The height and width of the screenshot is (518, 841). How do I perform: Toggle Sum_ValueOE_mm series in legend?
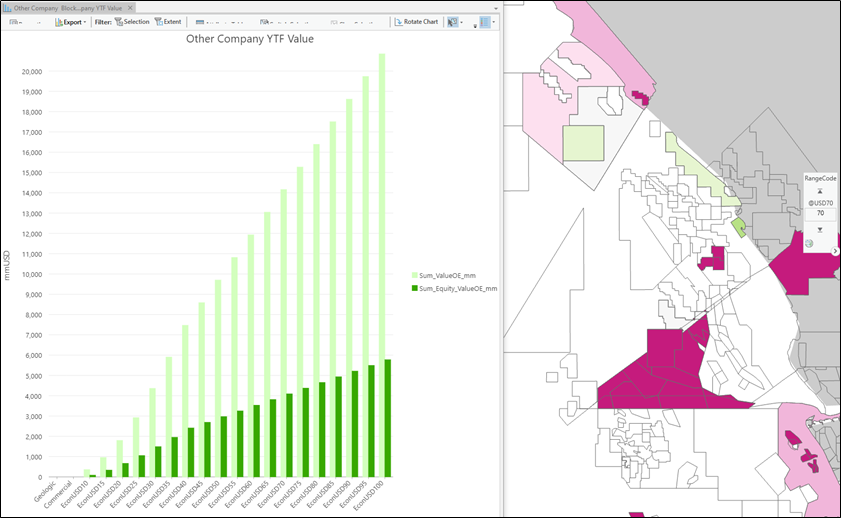click(447, 275)
